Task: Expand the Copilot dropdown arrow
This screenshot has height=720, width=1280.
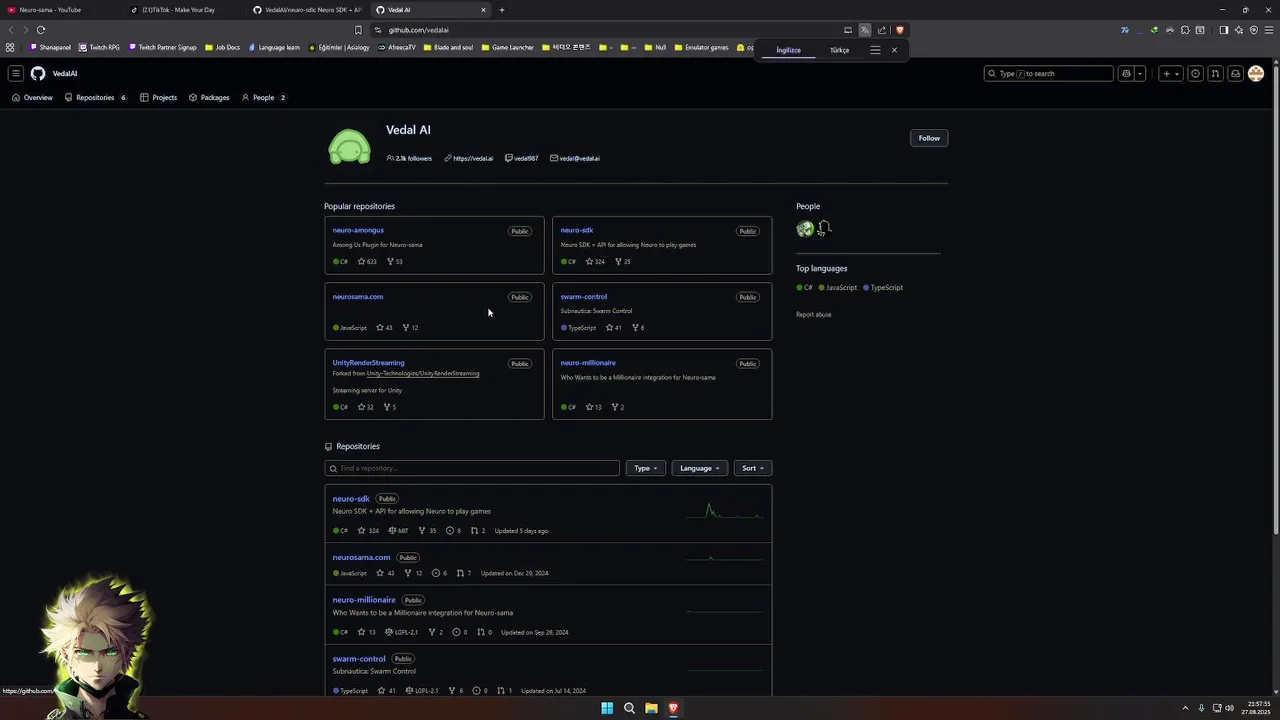Action: coord(1139,73)
